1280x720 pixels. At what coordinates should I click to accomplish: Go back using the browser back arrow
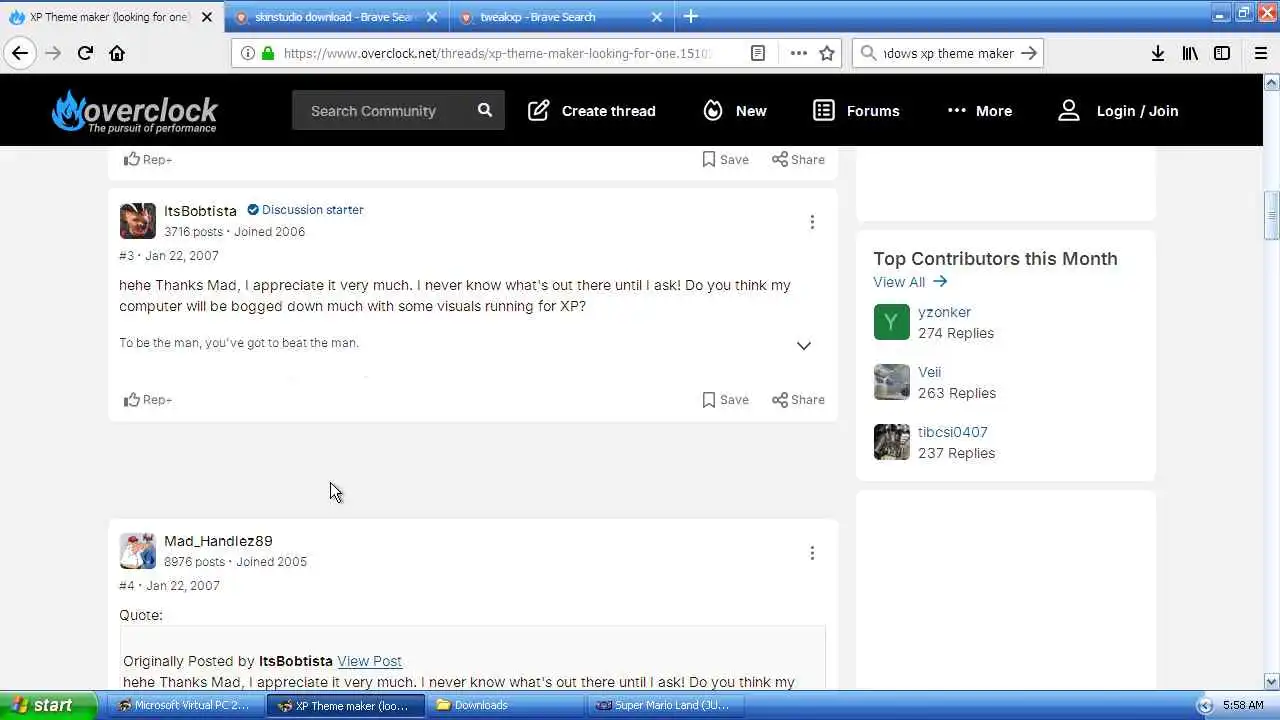pyautogui.click(x=20, y=53)
